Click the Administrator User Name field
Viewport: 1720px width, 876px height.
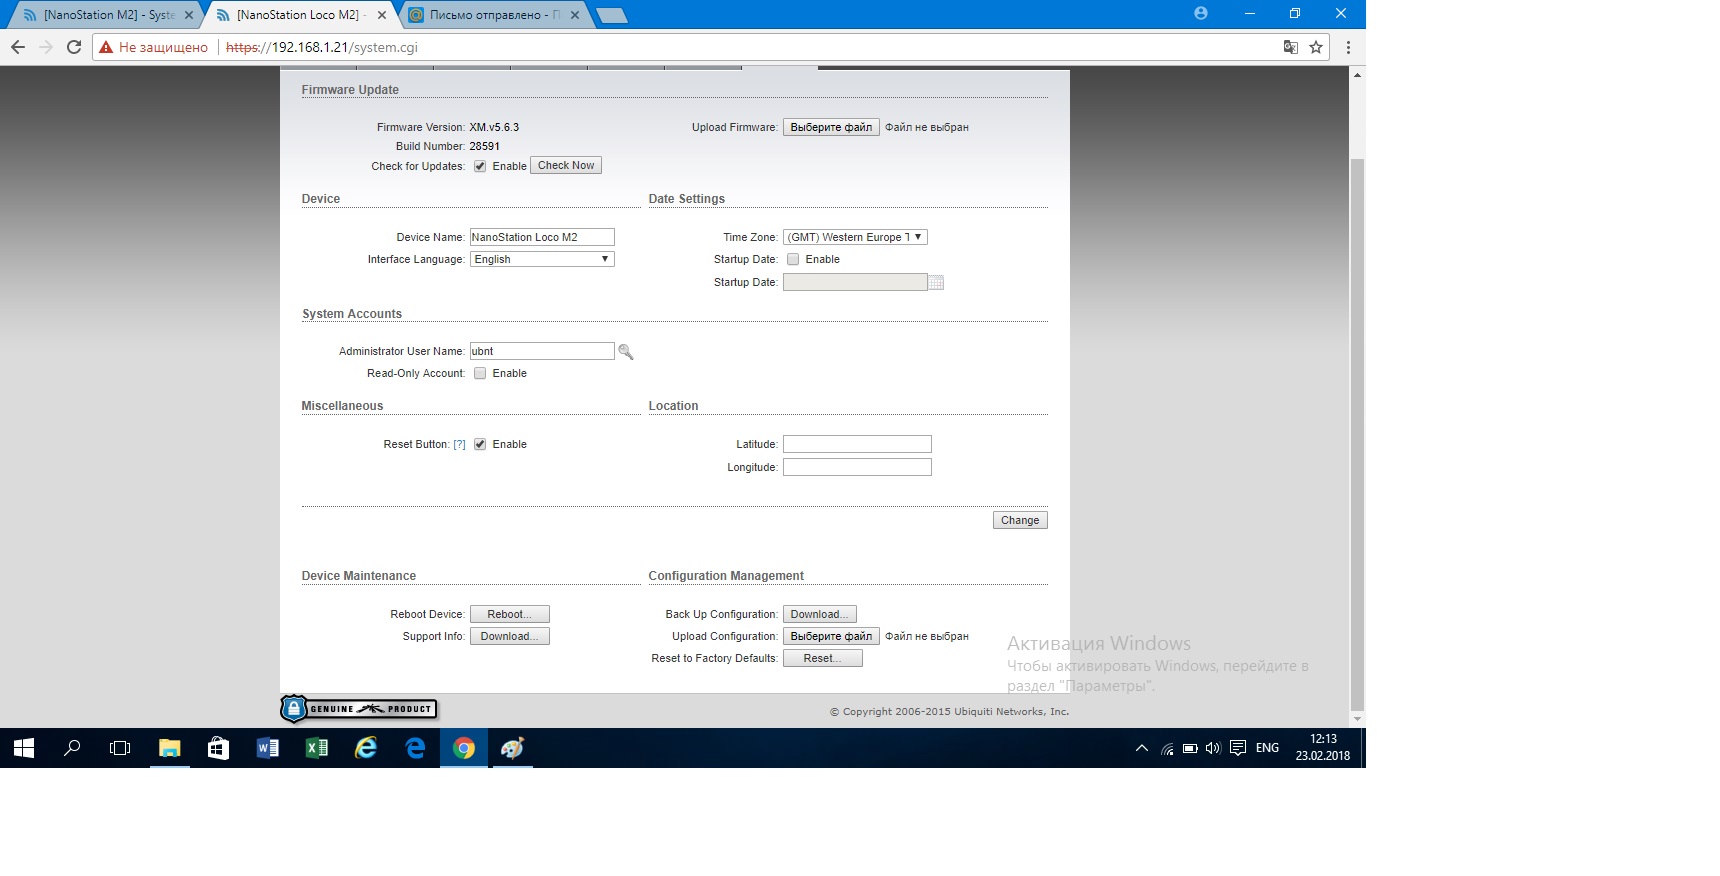[x=542, y=351]
